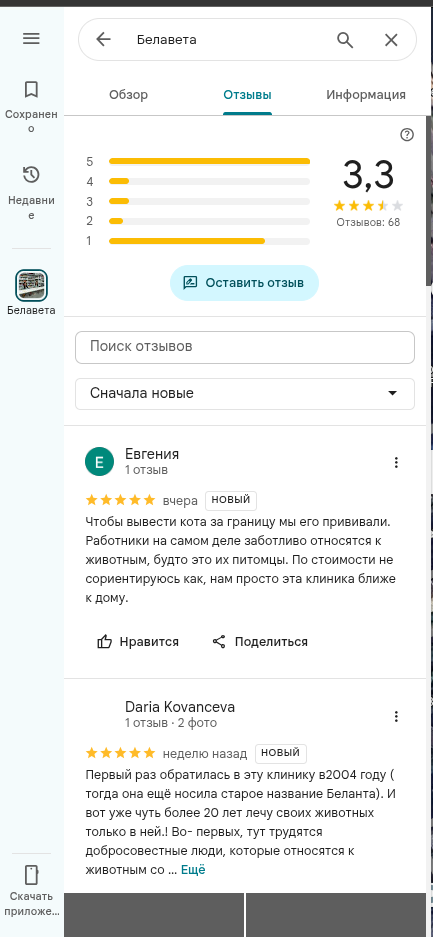Viewport: 433px width, 937px height.
Task: Focus the Поиск отзывов search field
Action: (245, 347)
